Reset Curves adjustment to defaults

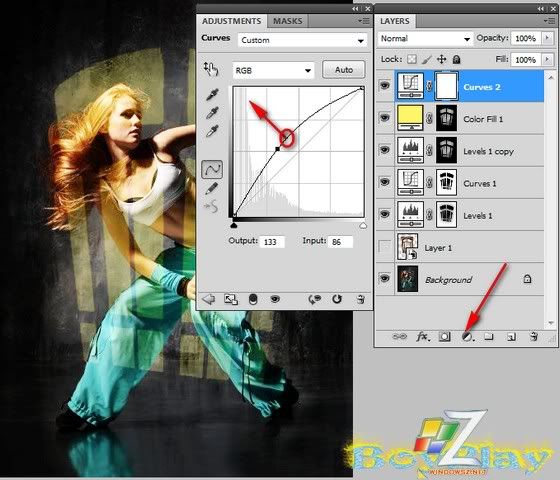337,299
